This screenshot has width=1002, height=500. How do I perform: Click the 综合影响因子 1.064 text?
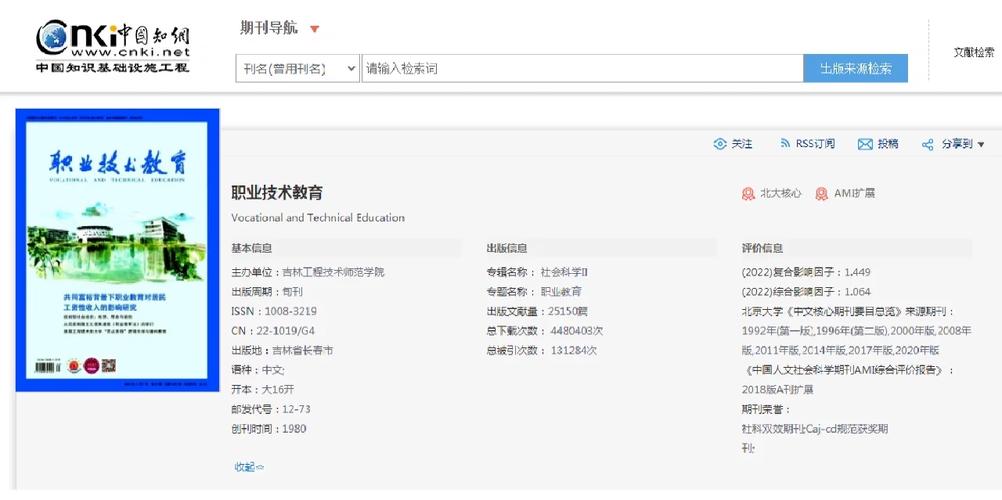pos(806,292)
